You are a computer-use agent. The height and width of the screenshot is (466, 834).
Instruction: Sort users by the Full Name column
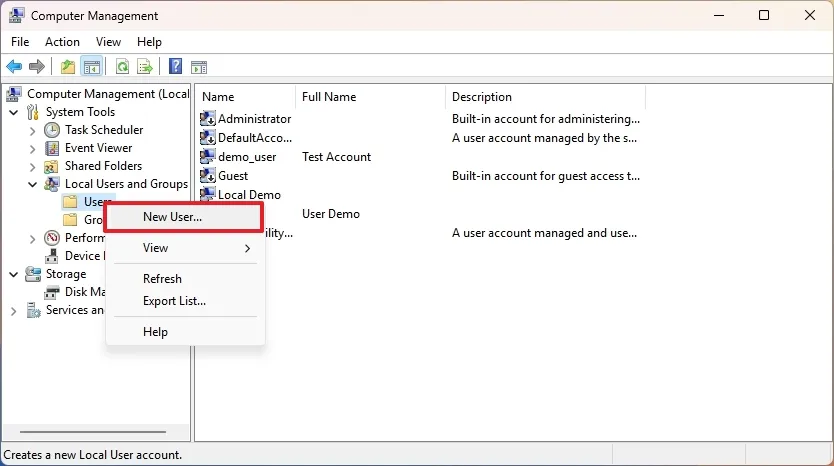point(329,97)
